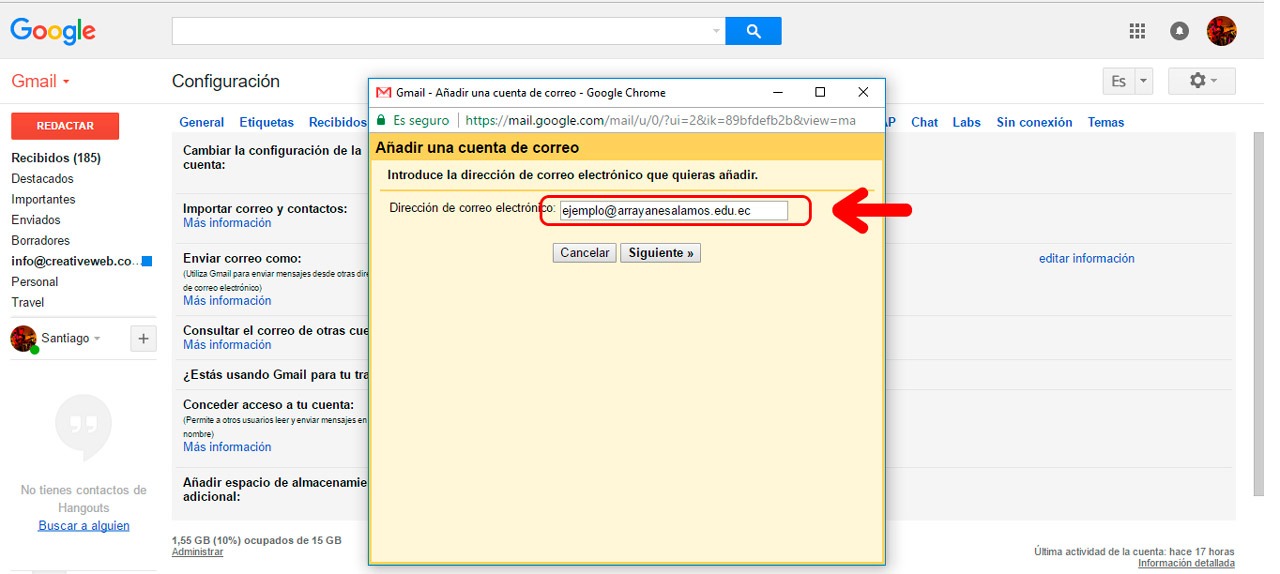Viewport: 1280px width, 574px height.
Task: Open Google notifications bell
Action: point(1180,31)
